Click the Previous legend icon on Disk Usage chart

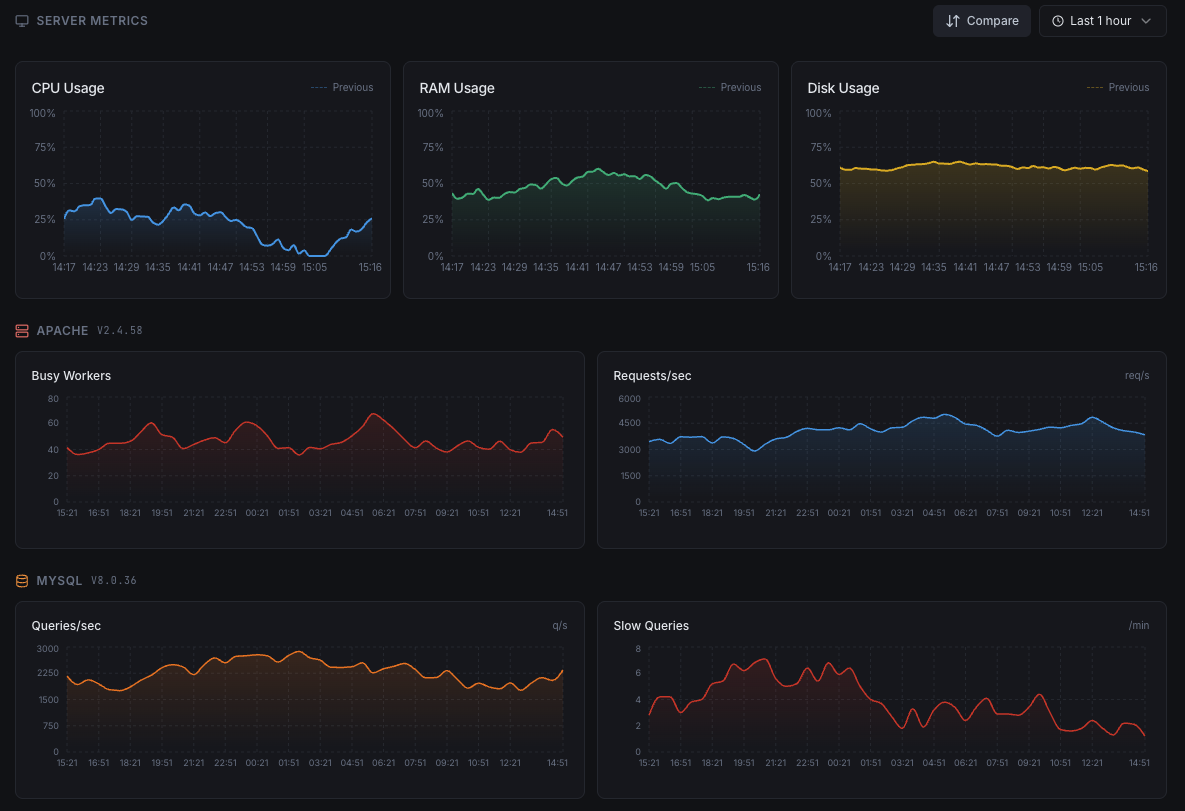pyautogui.click(x=1096, y=87)
